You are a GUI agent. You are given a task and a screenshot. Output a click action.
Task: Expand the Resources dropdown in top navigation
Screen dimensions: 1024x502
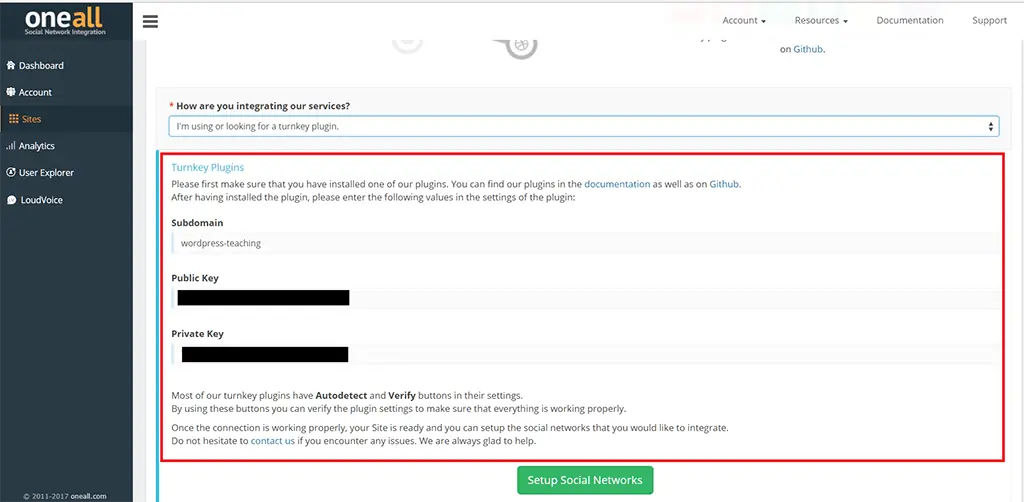coord(821,20)
